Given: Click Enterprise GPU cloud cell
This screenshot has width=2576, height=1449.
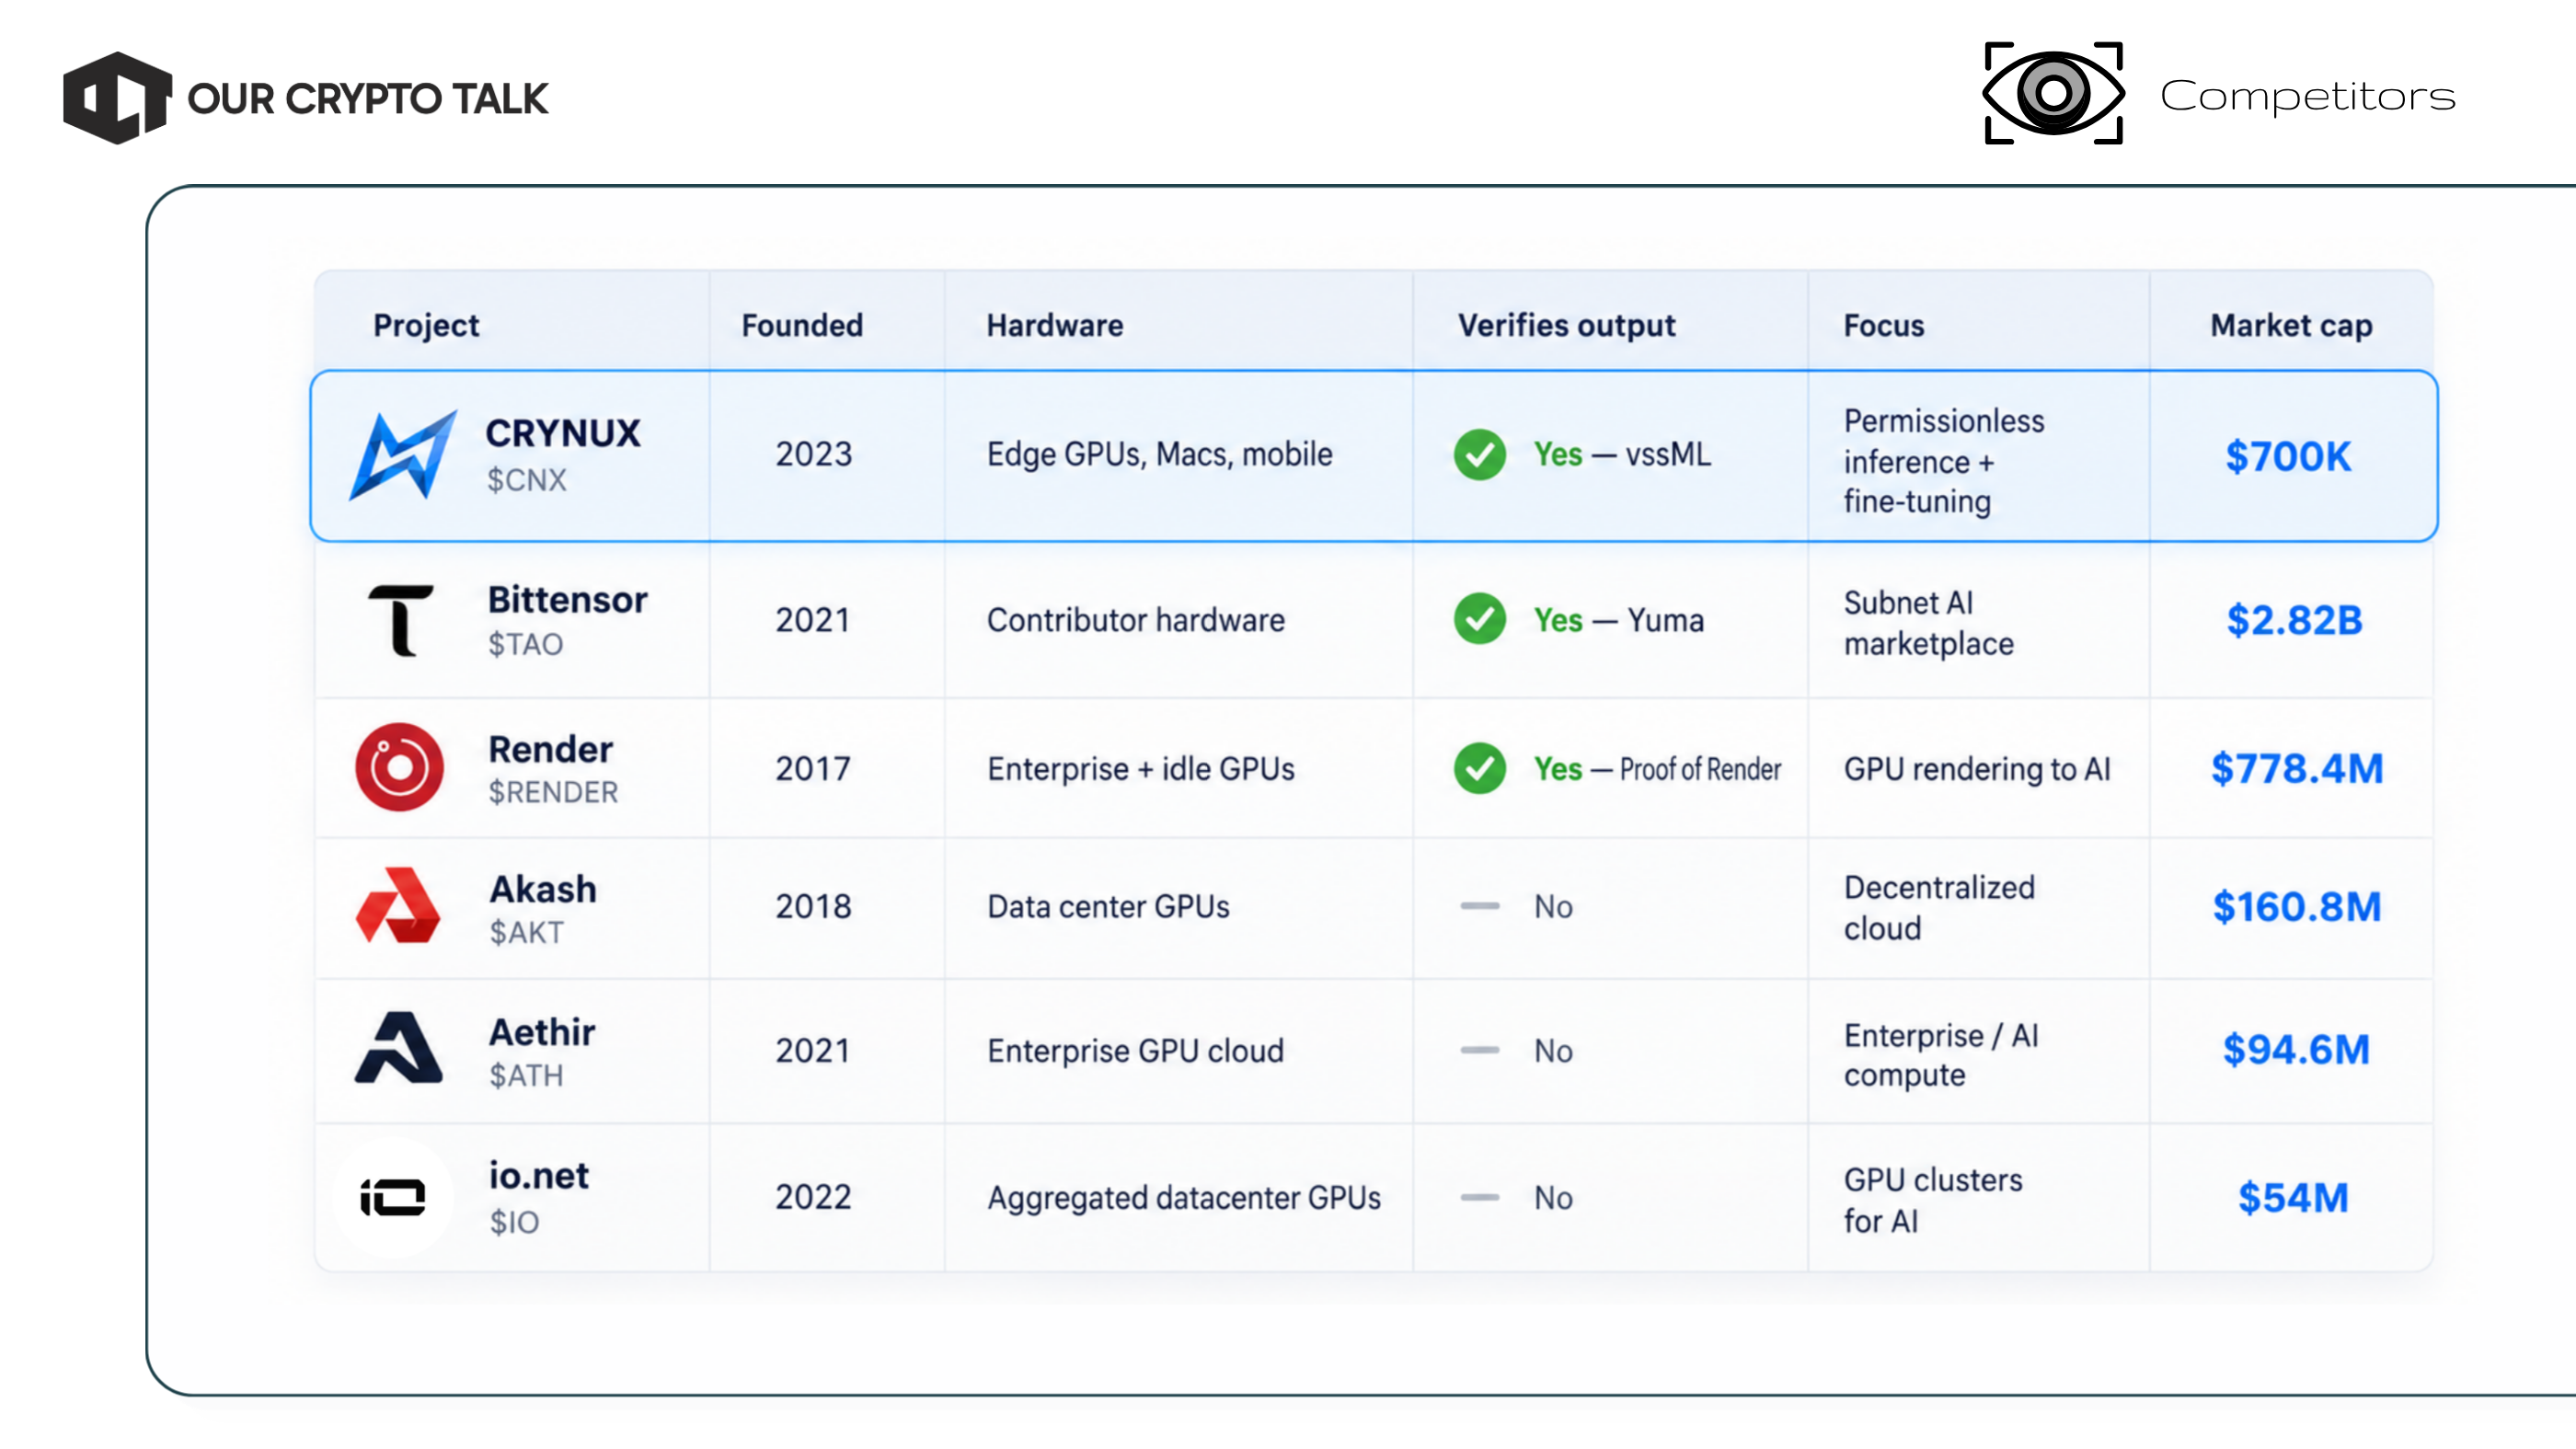Looking at the screenshot, I should point(1135,1050).
